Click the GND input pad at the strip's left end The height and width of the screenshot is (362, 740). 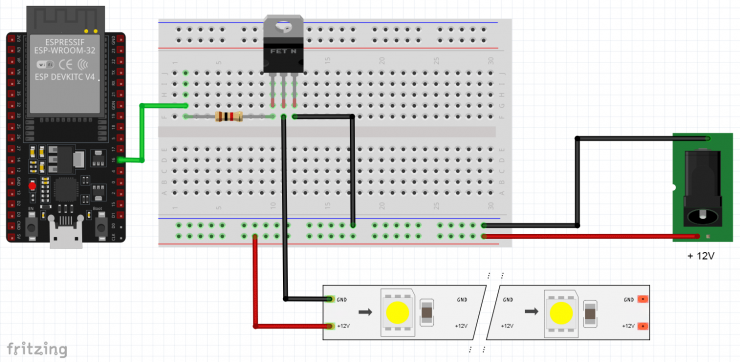pos(330,299)
